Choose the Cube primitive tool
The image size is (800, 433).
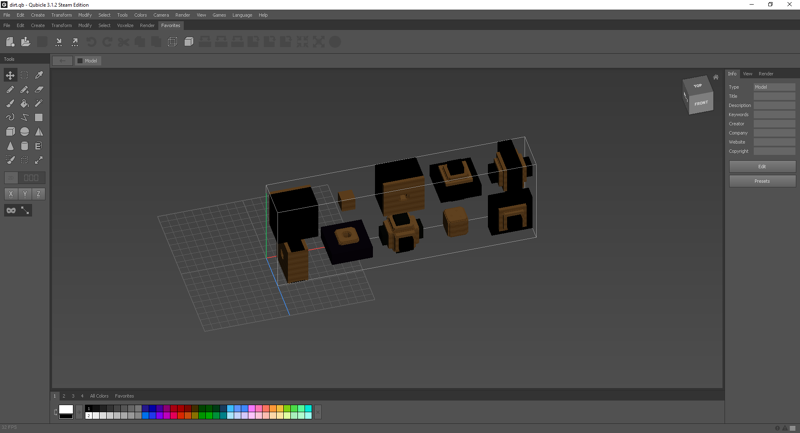10,131
